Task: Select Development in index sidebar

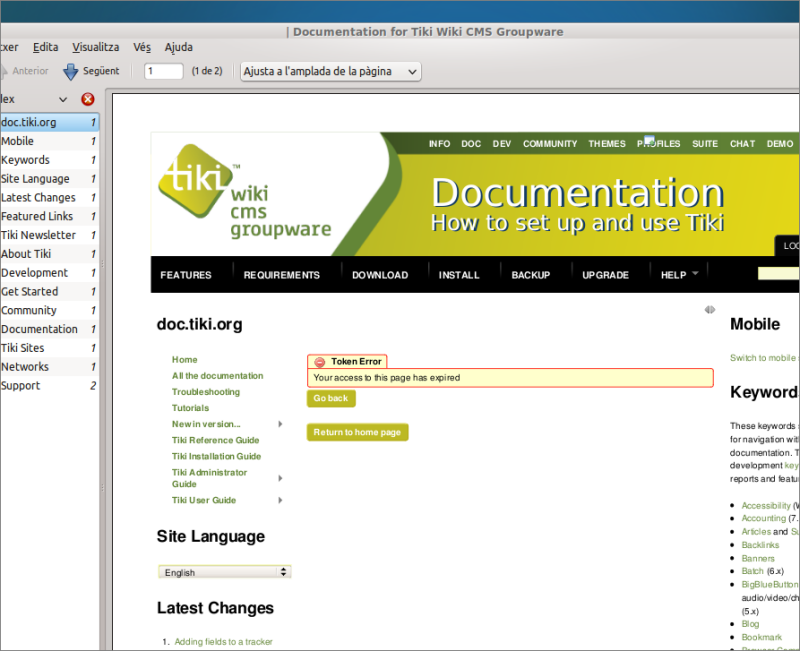Action: (x=49, y=273)
